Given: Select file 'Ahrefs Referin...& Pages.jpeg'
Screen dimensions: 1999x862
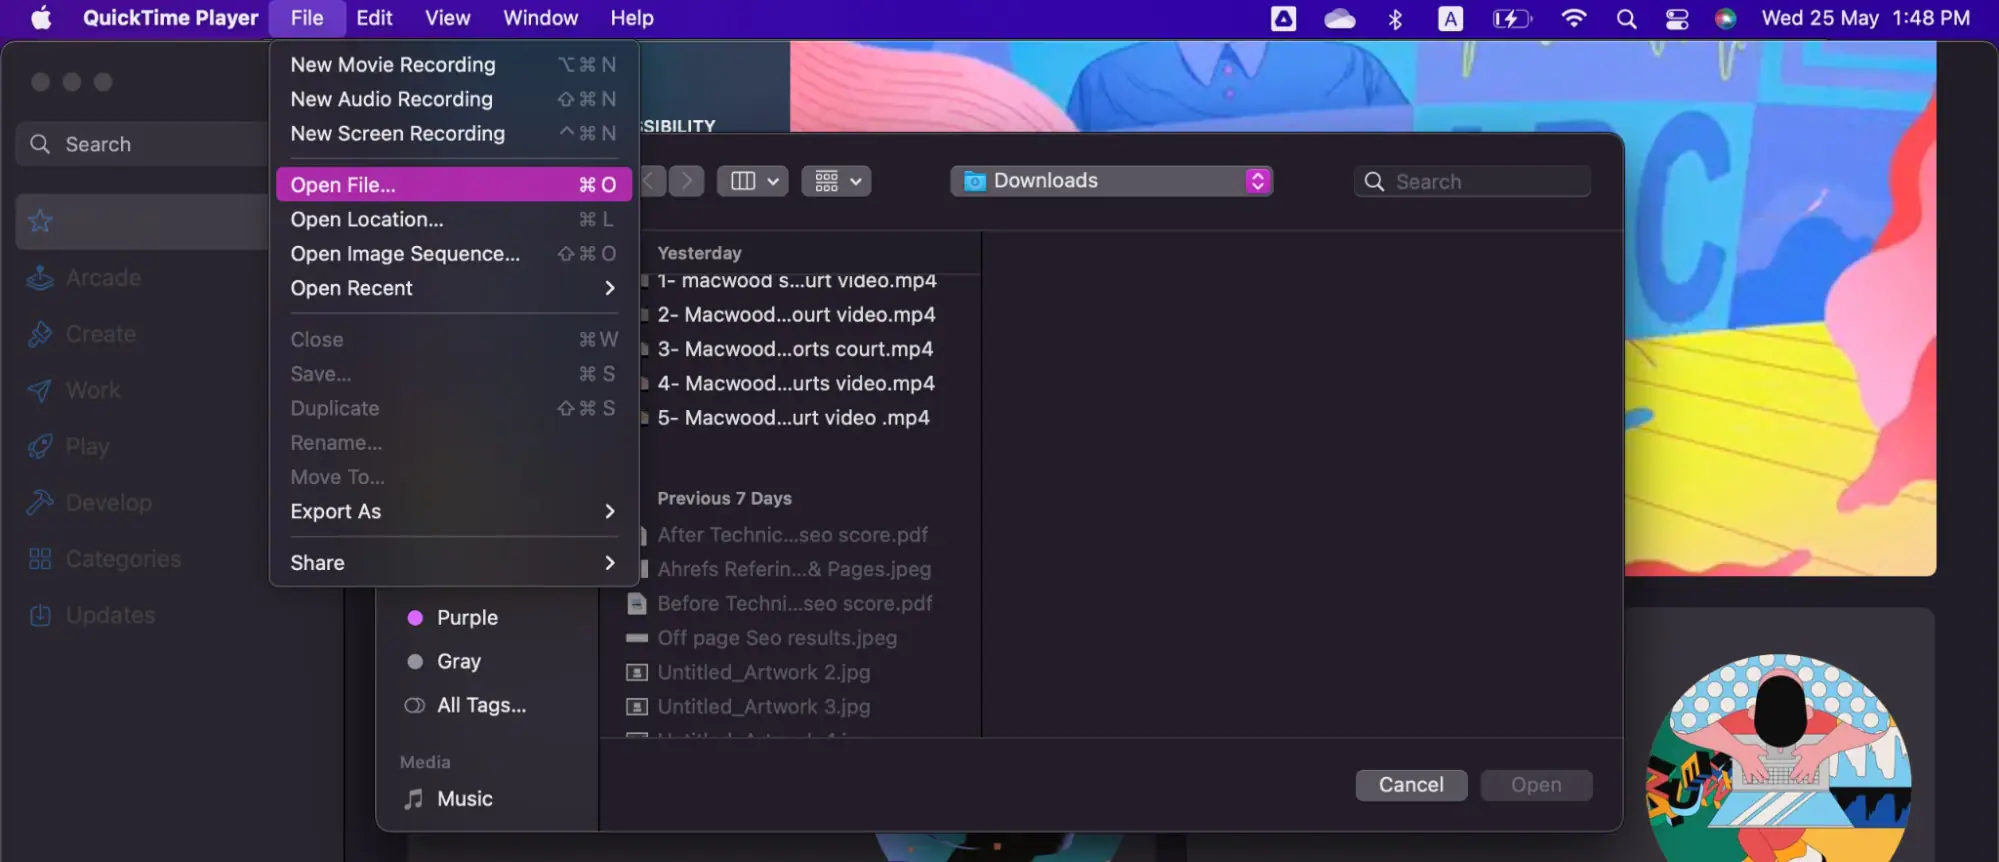Looking at the screenshot, I should 794,569.
